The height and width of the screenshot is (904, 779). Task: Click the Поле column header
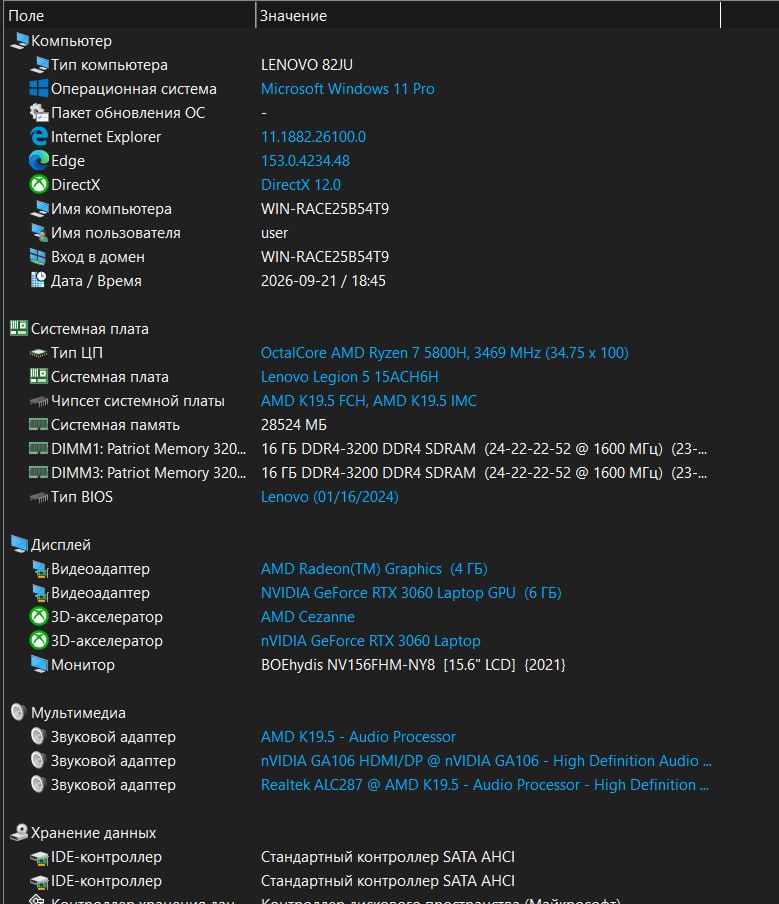pyautogui.click(x=129, y=16)
